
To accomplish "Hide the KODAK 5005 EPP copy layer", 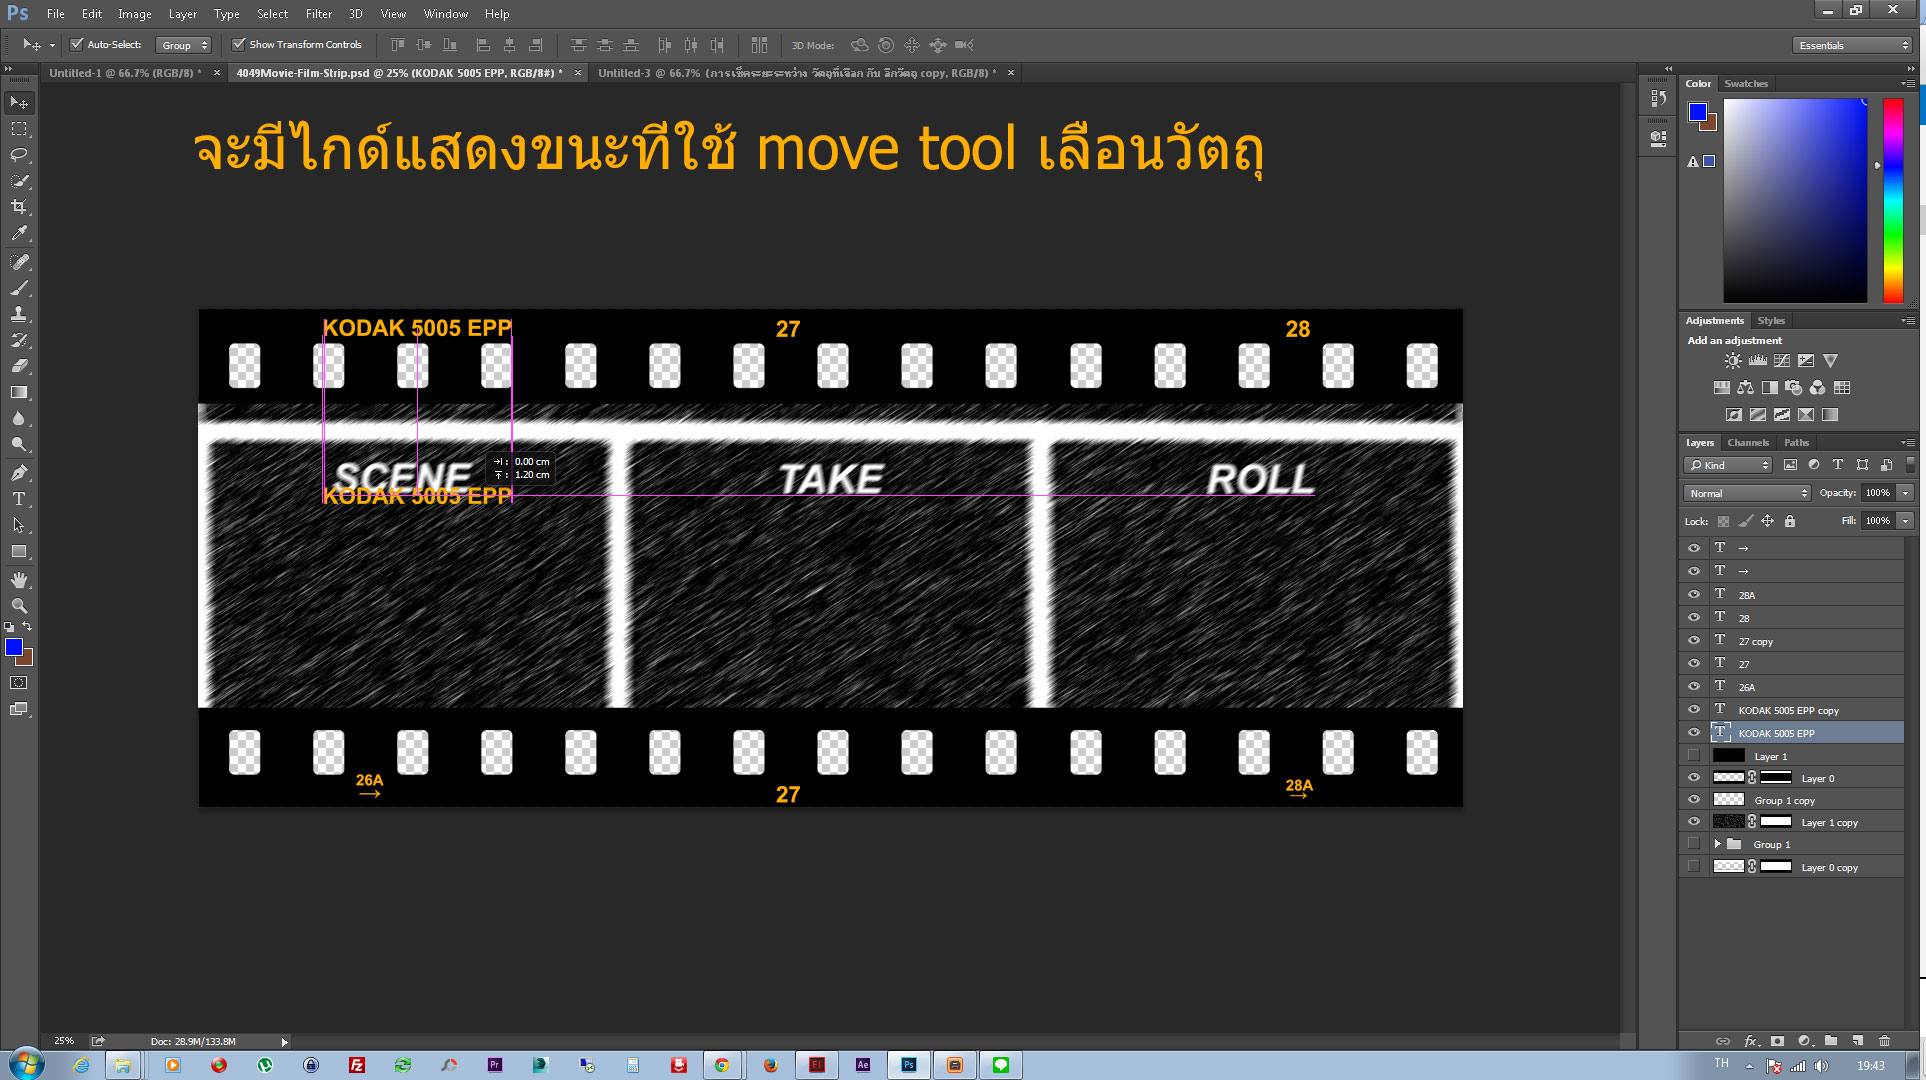I will pyautogui.click(x=1694, y=710).
